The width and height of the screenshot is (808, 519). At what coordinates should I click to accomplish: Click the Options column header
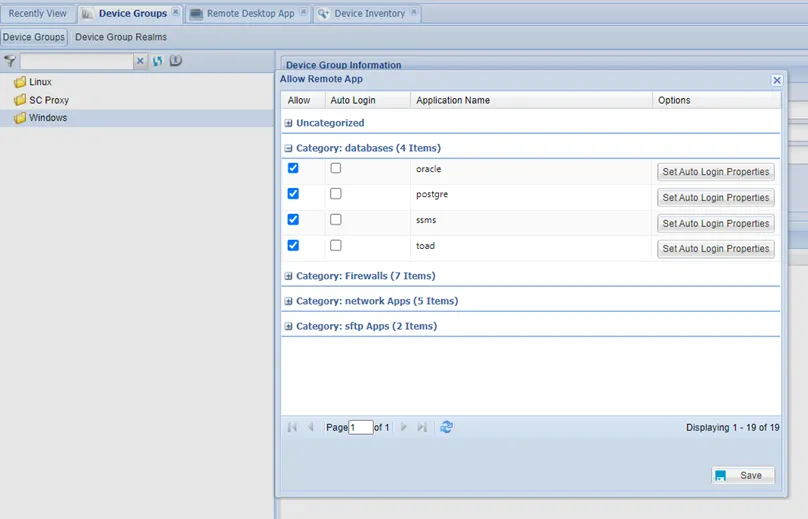[716, 100]
